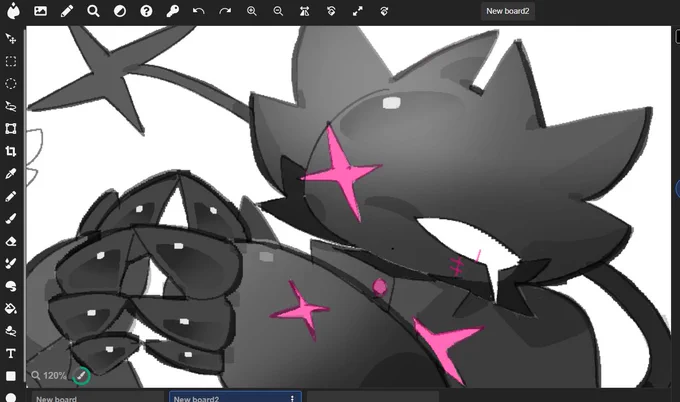Zoom out using the minus magnifier
The height and width of the screenshot is (402, 680).
pos(278,11)
